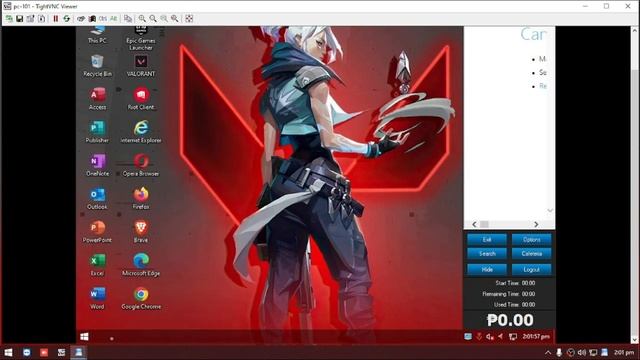The height and width of the screenshot is (360, 640).
Task: Select the Microsoft Edge desktop icon
Action: (141, 265)
